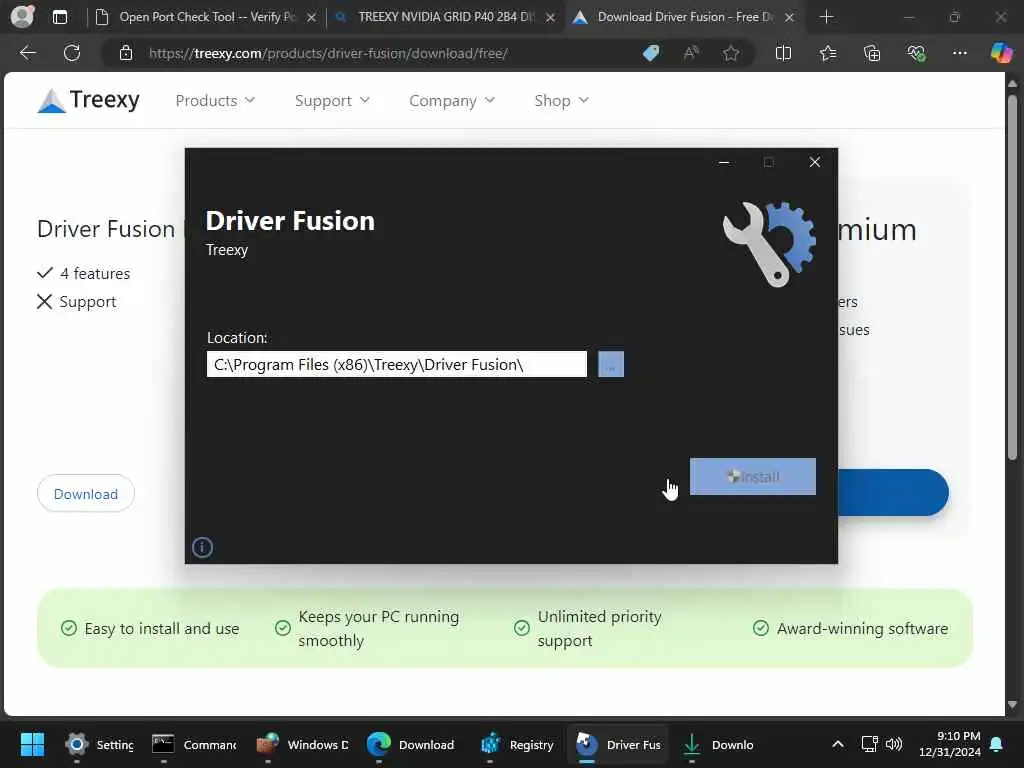Screen dimensions: 1024x768
Task: Close the Driver Fusion installer window
Action: point(814,162)
